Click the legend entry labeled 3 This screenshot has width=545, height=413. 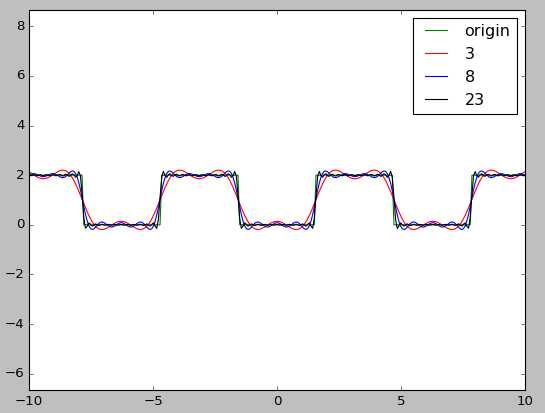point(470,54)
